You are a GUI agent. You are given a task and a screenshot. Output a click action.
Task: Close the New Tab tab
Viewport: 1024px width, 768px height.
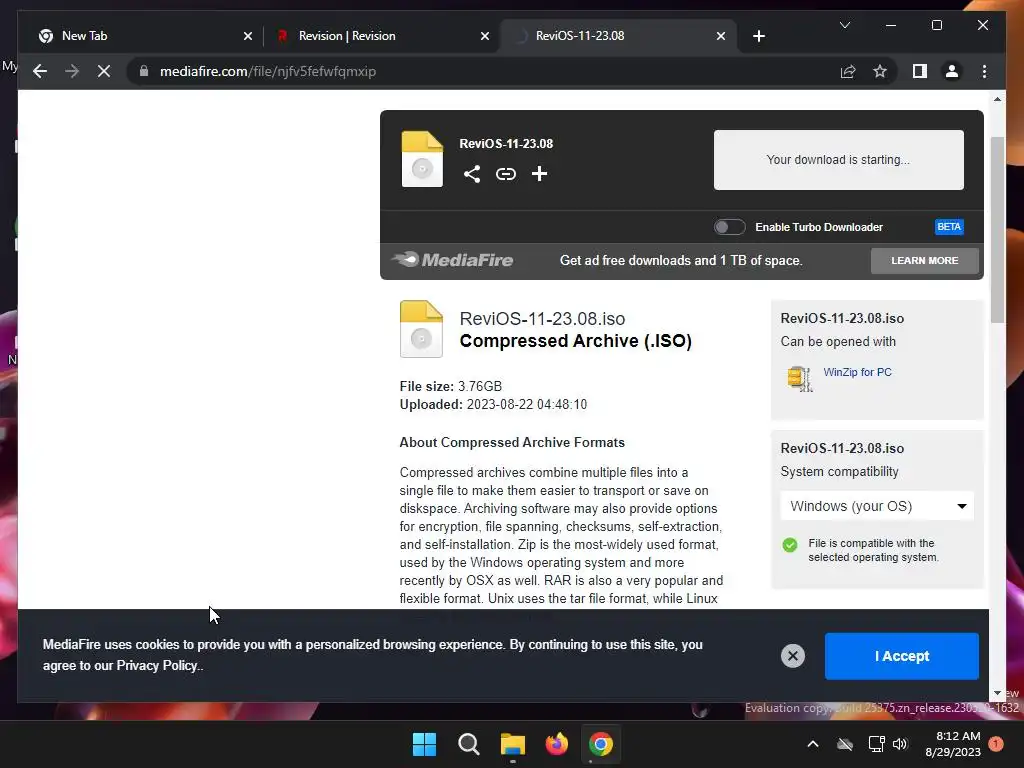248,36
